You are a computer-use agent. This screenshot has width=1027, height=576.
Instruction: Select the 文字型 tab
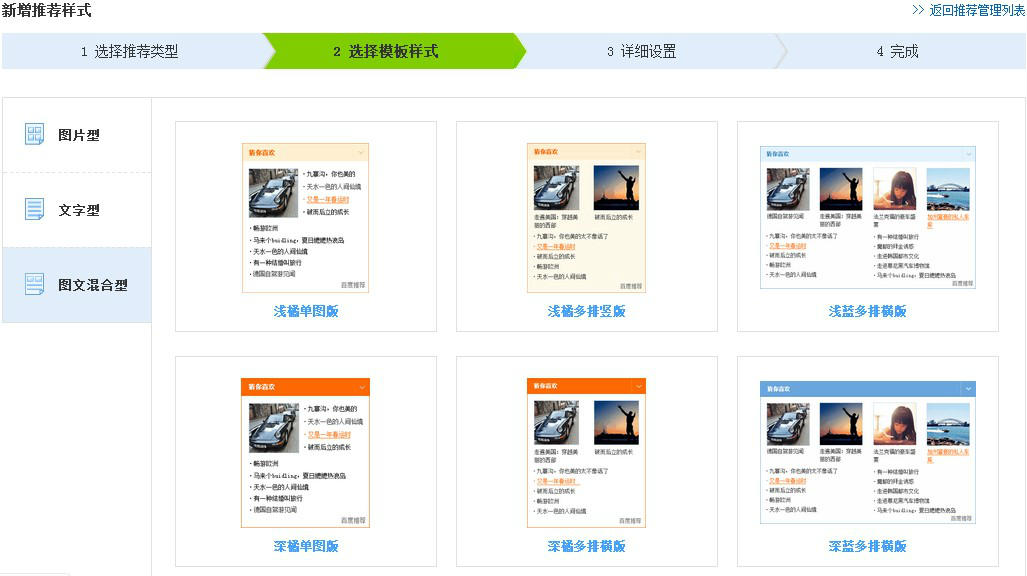point(77,210)
